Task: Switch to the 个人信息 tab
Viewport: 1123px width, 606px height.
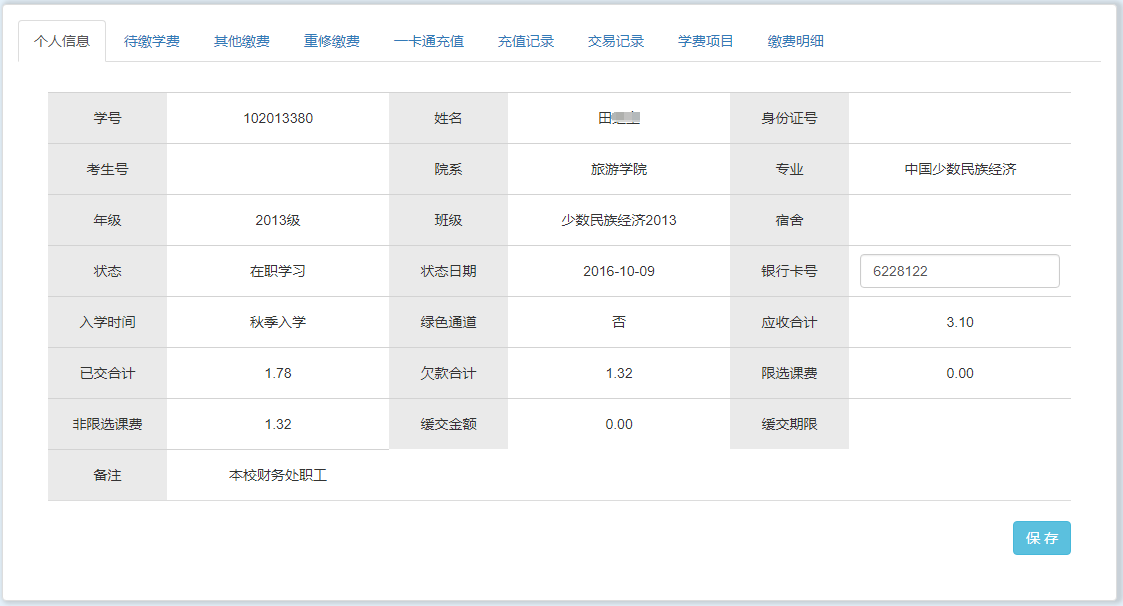Action: click(62, 41)
